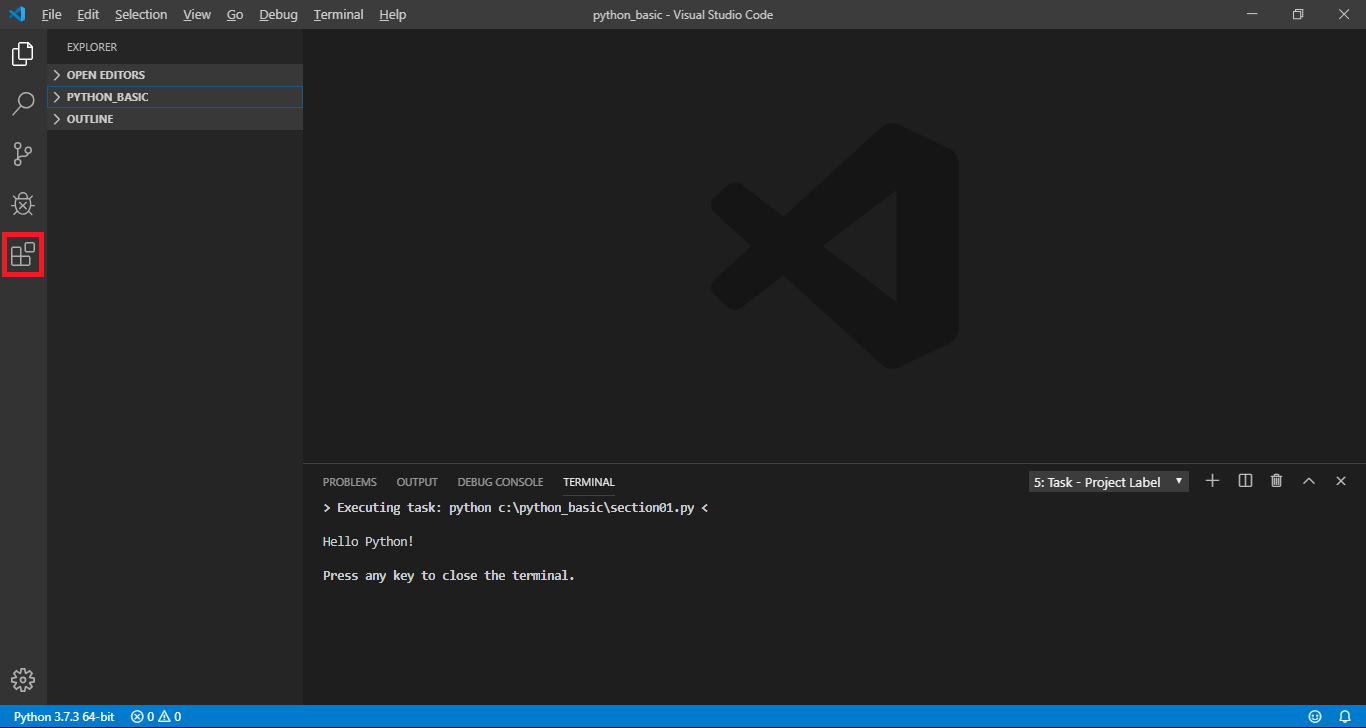Click the VS Code logo in title bar
The width and height of the screenshot is (1366, 728).
16,14
